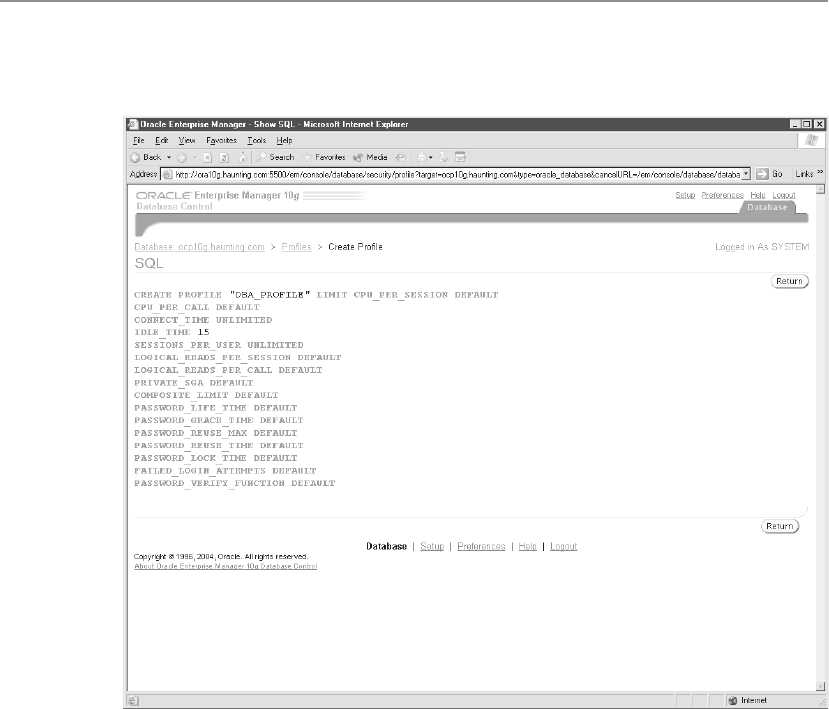
Task: Click the Logout link at top
Action: click(784, 195)
